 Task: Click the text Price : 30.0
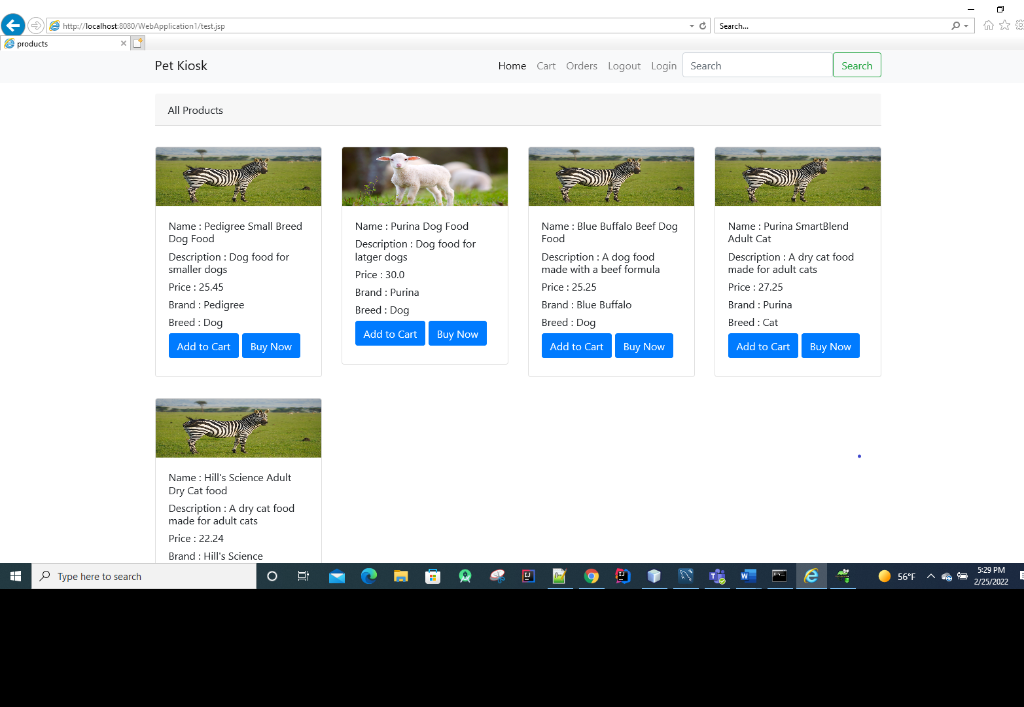[x=380, y=275]
